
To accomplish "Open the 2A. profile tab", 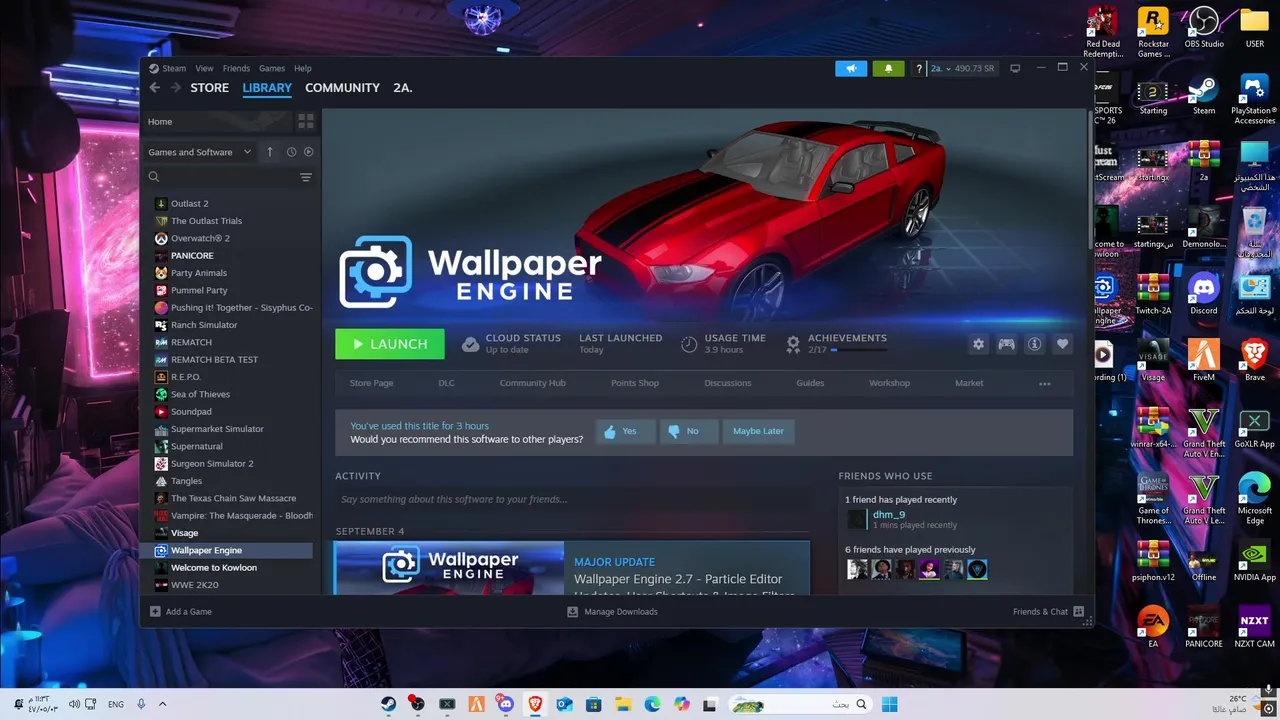I will click(x=403, y=88).
